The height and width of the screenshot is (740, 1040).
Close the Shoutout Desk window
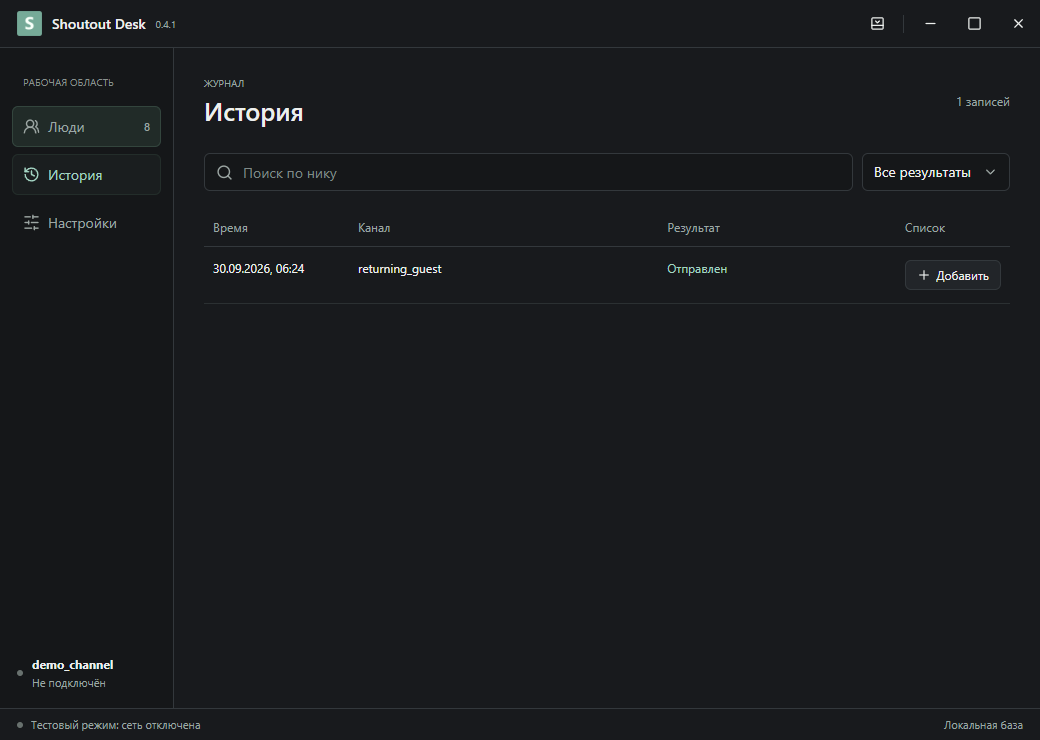tap(1018, 24)
